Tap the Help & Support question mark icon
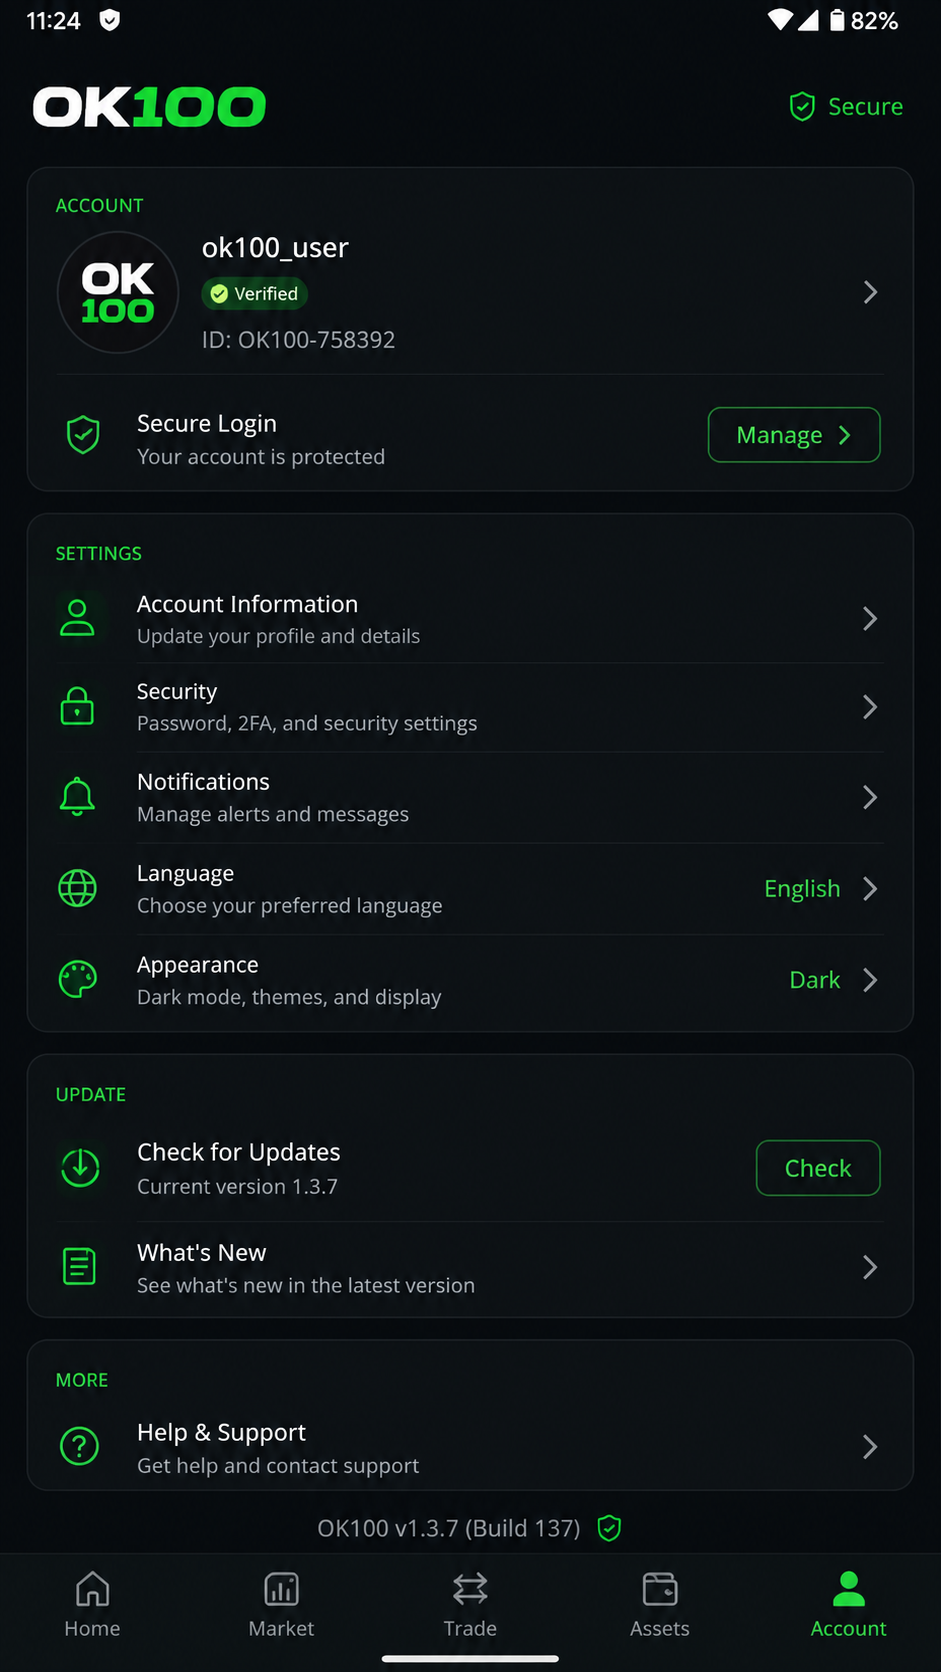941x1672 pixels. coord(79,1446)
